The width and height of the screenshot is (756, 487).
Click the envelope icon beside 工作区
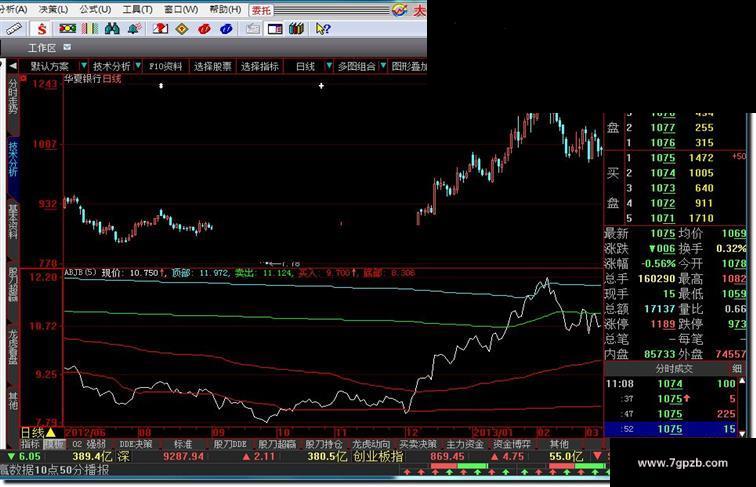tap(67, 47)
